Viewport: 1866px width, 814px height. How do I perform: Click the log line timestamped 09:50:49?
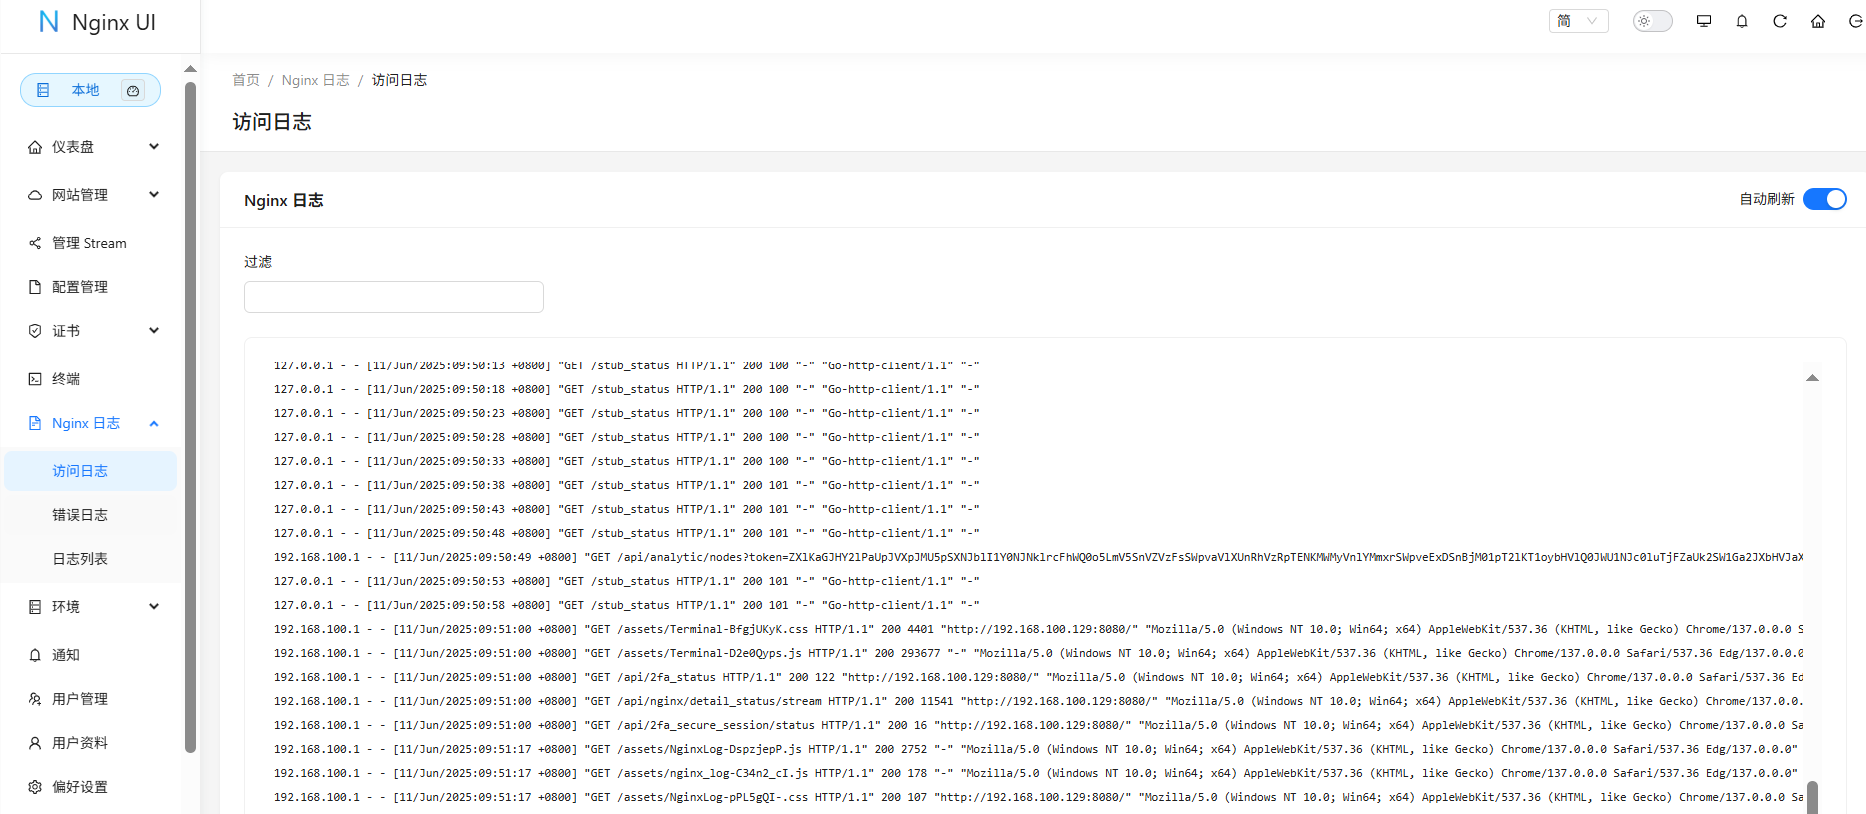pos(1038,557)
